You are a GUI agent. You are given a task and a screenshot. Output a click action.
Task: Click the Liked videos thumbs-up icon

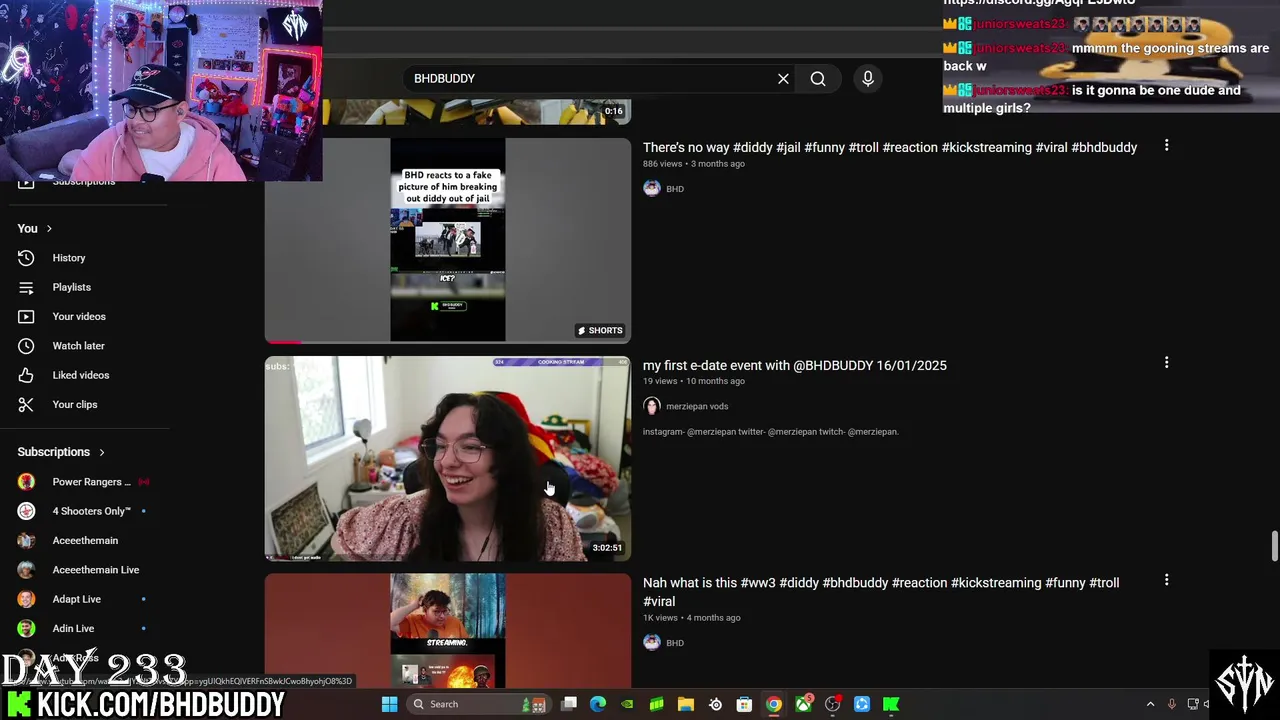(x=26, y=375)
